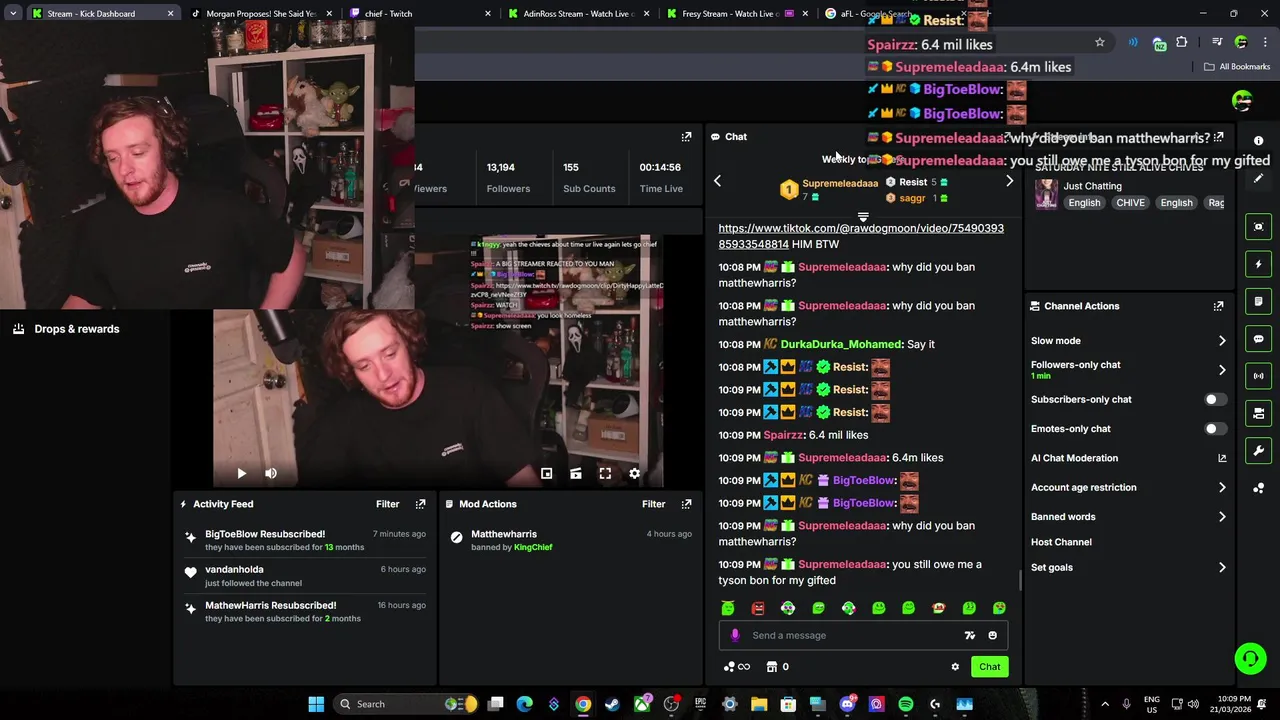Go to previous weekly leaderboard page
Screen dimensions: 1280x720
click(x=717, y=181)
